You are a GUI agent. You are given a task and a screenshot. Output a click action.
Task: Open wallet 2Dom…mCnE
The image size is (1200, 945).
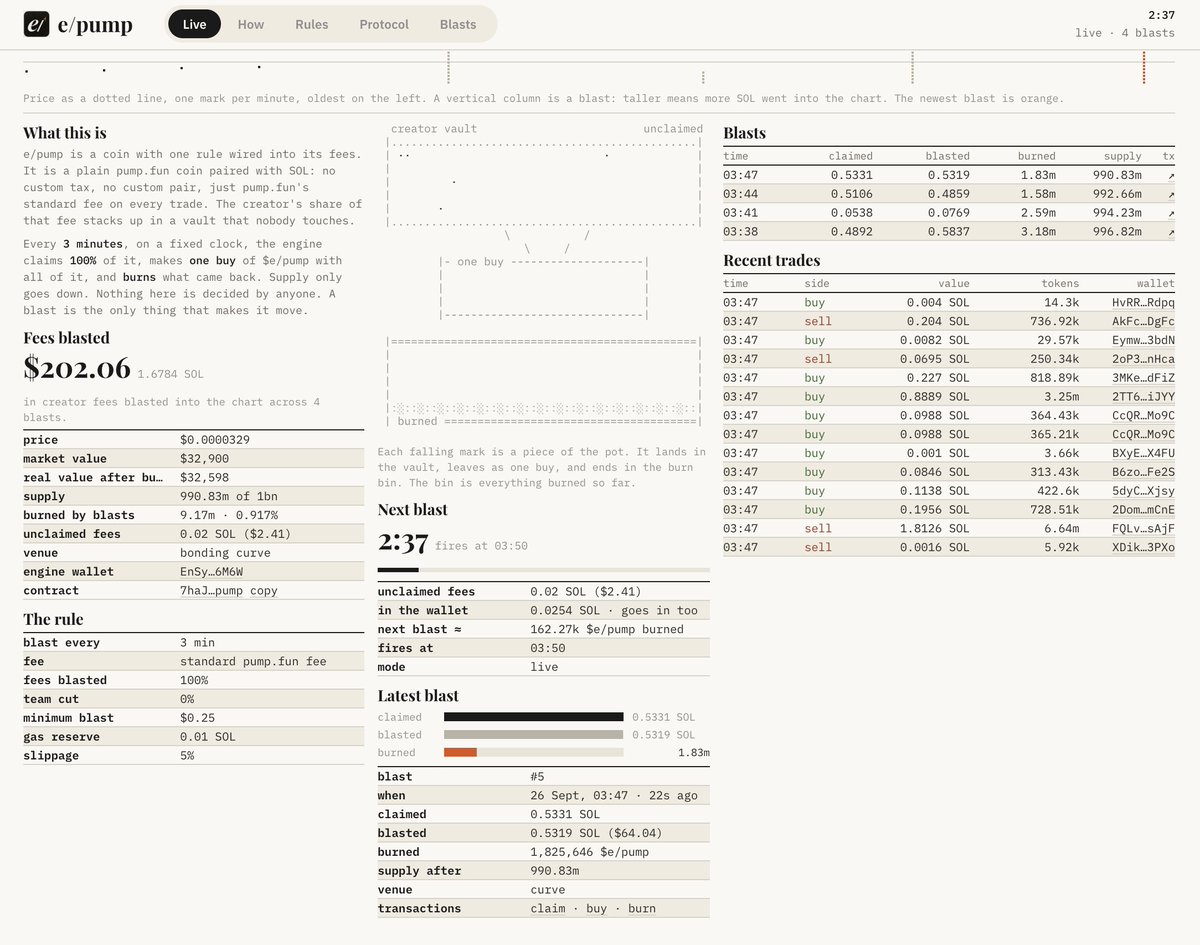click(x=1143, y=510)
